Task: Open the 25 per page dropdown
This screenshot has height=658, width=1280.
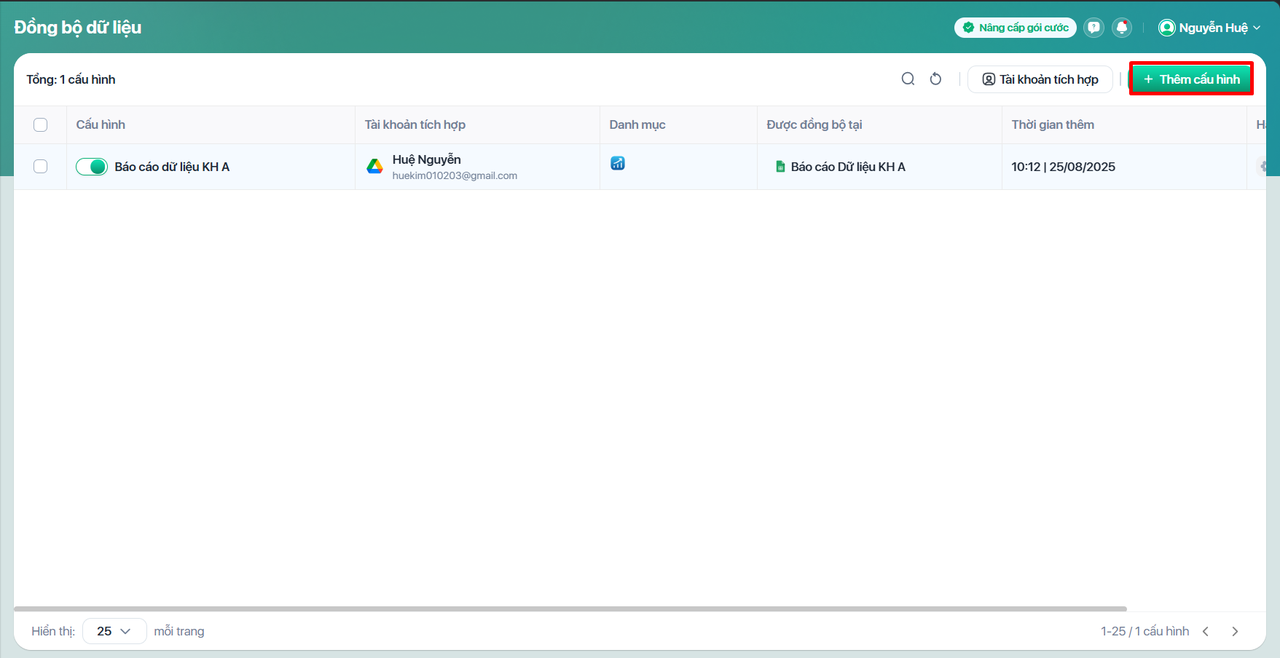Action: [114, 631]
